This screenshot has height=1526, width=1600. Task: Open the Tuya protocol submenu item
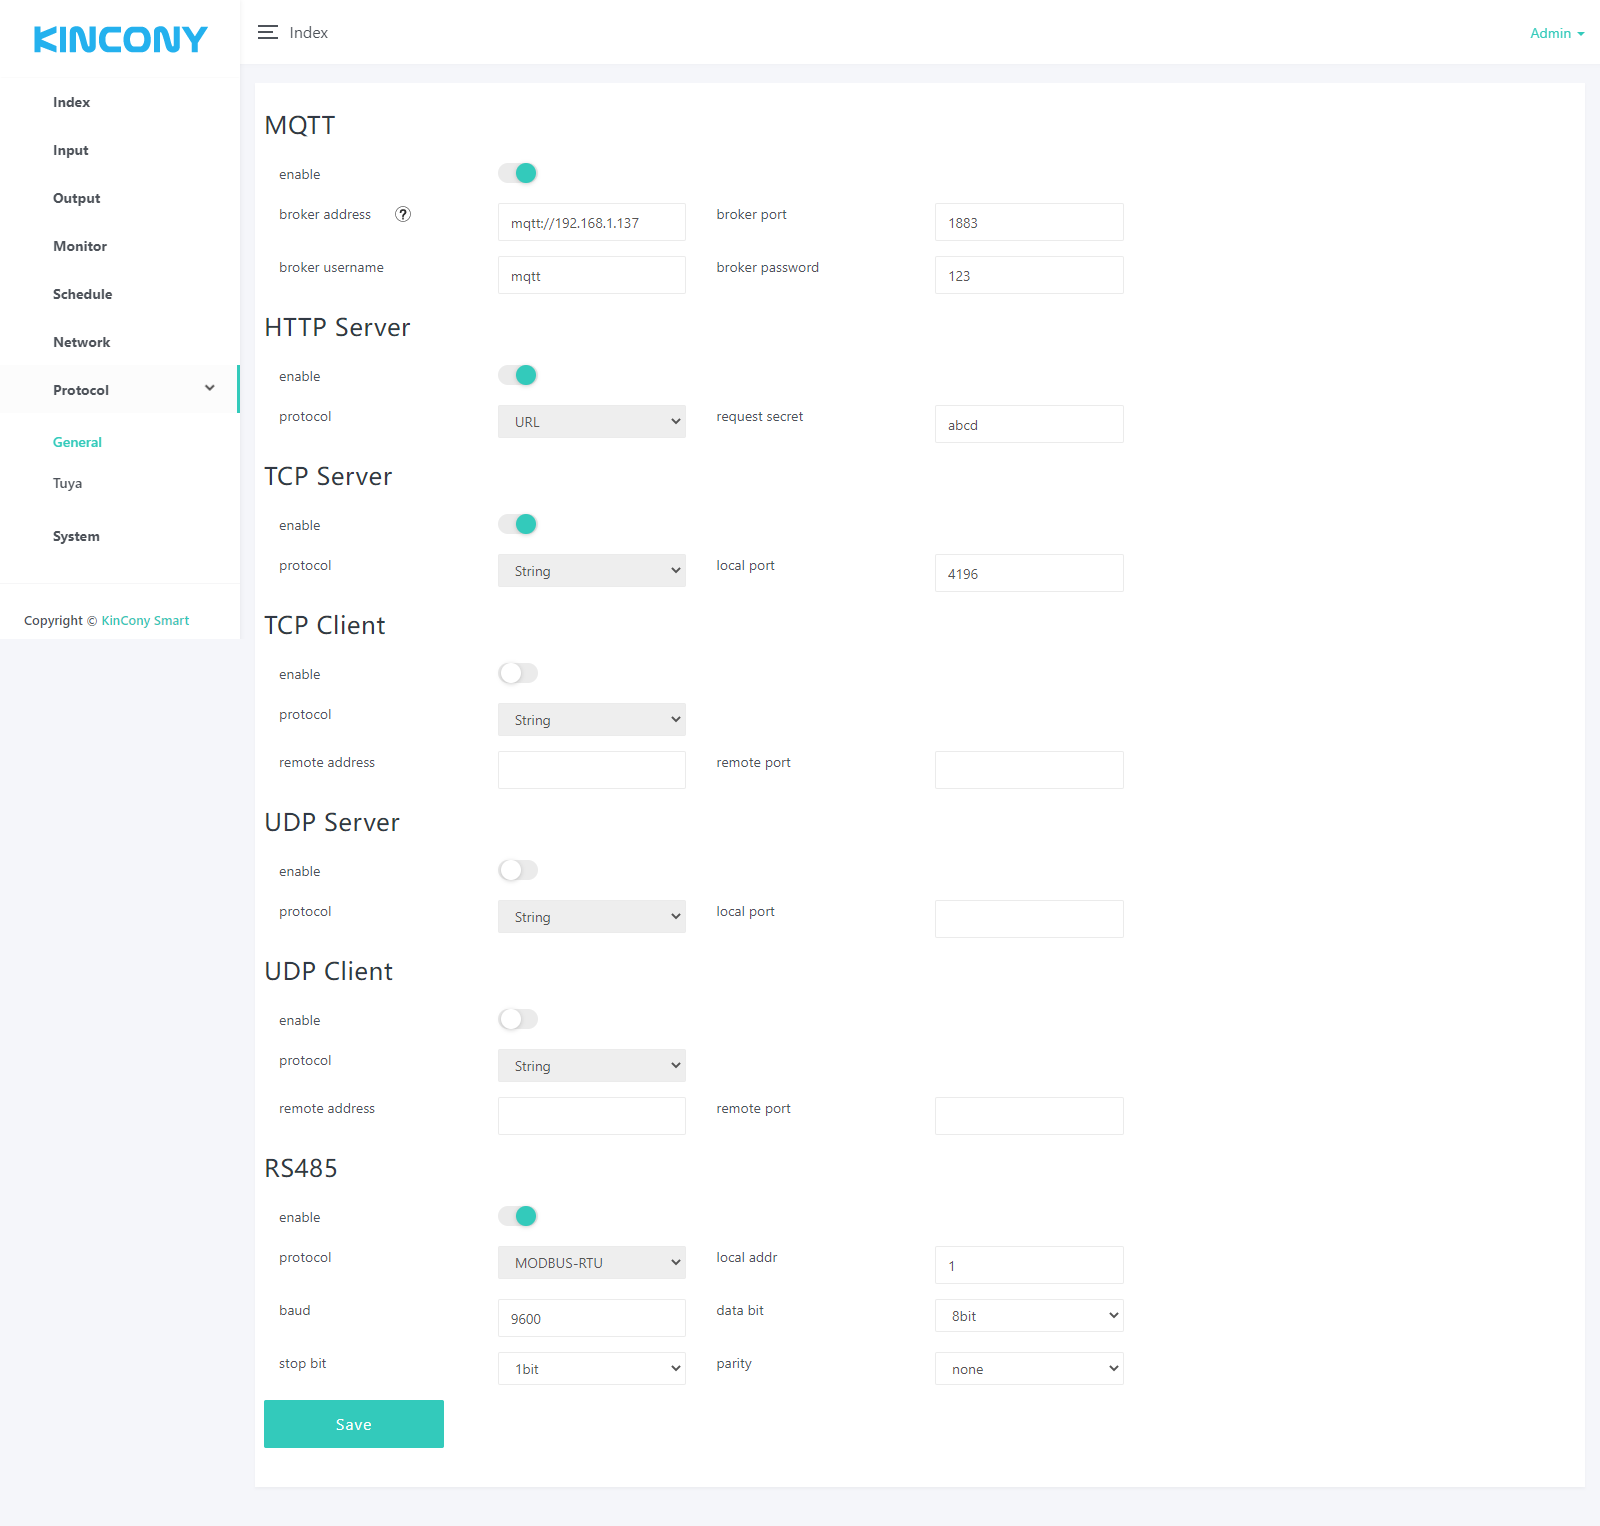[68, 483]
